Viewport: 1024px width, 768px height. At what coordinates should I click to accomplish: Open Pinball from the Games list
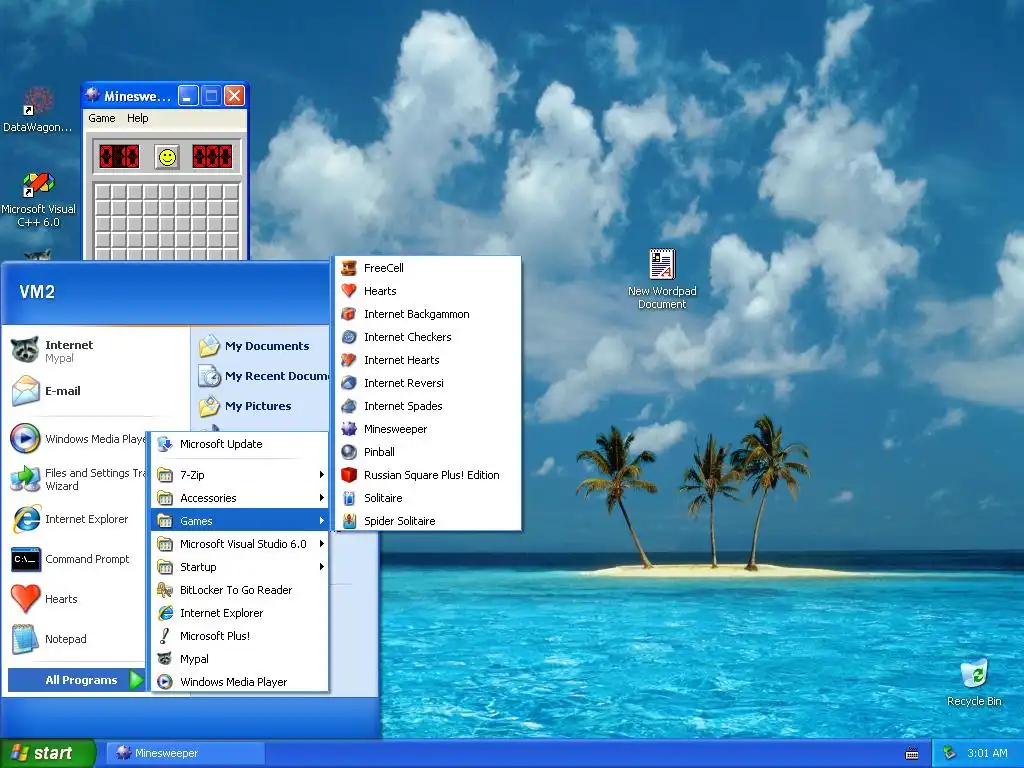pyautogui.click(x=428, y=452)
